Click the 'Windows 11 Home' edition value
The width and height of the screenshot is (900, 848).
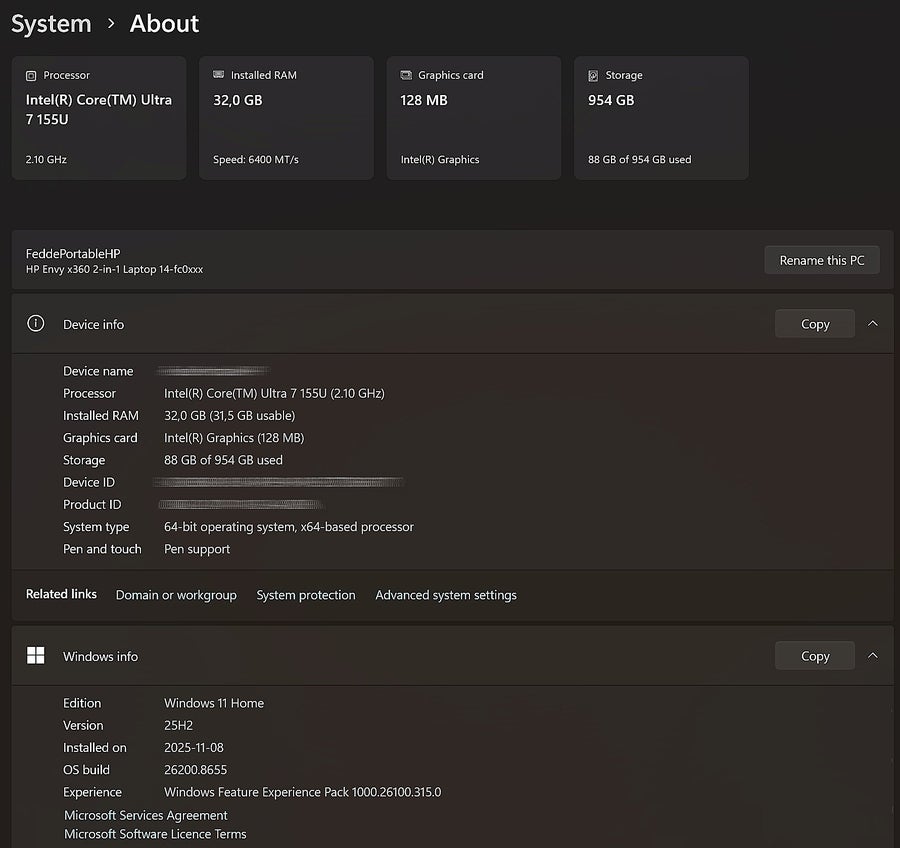[214, 703]
